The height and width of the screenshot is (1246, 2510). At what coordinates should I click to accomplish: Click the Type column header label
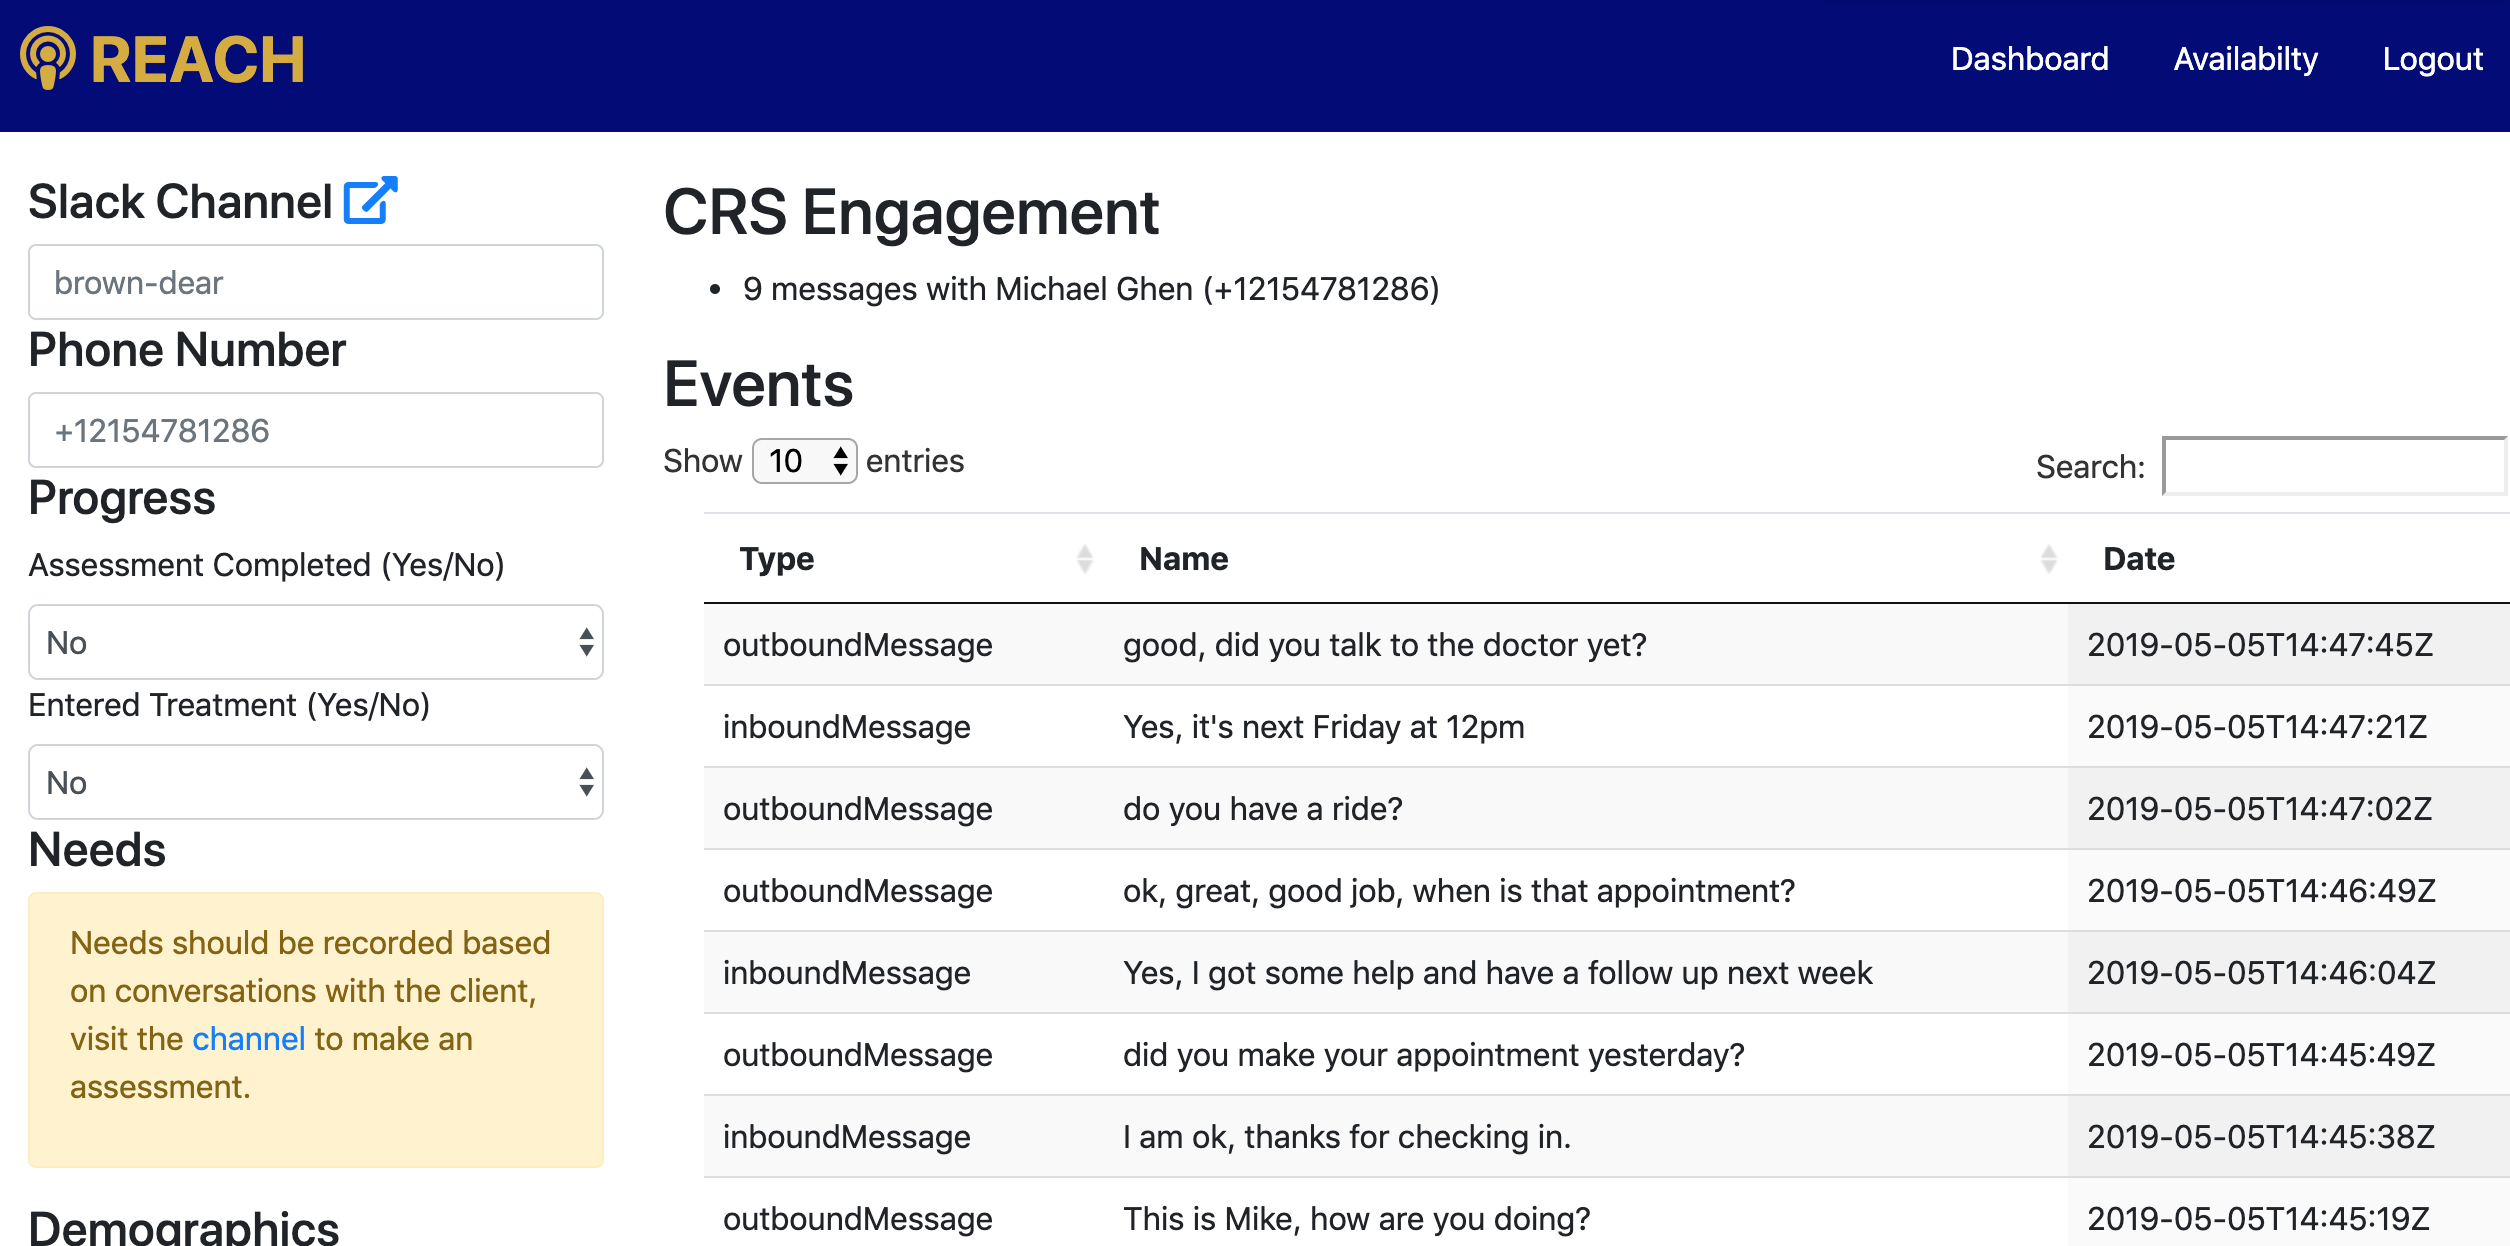click(777, 559)
